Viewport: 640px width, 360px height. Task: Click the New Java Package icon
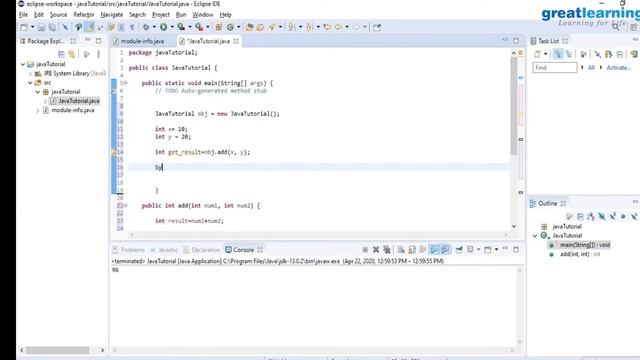point(219,27)
